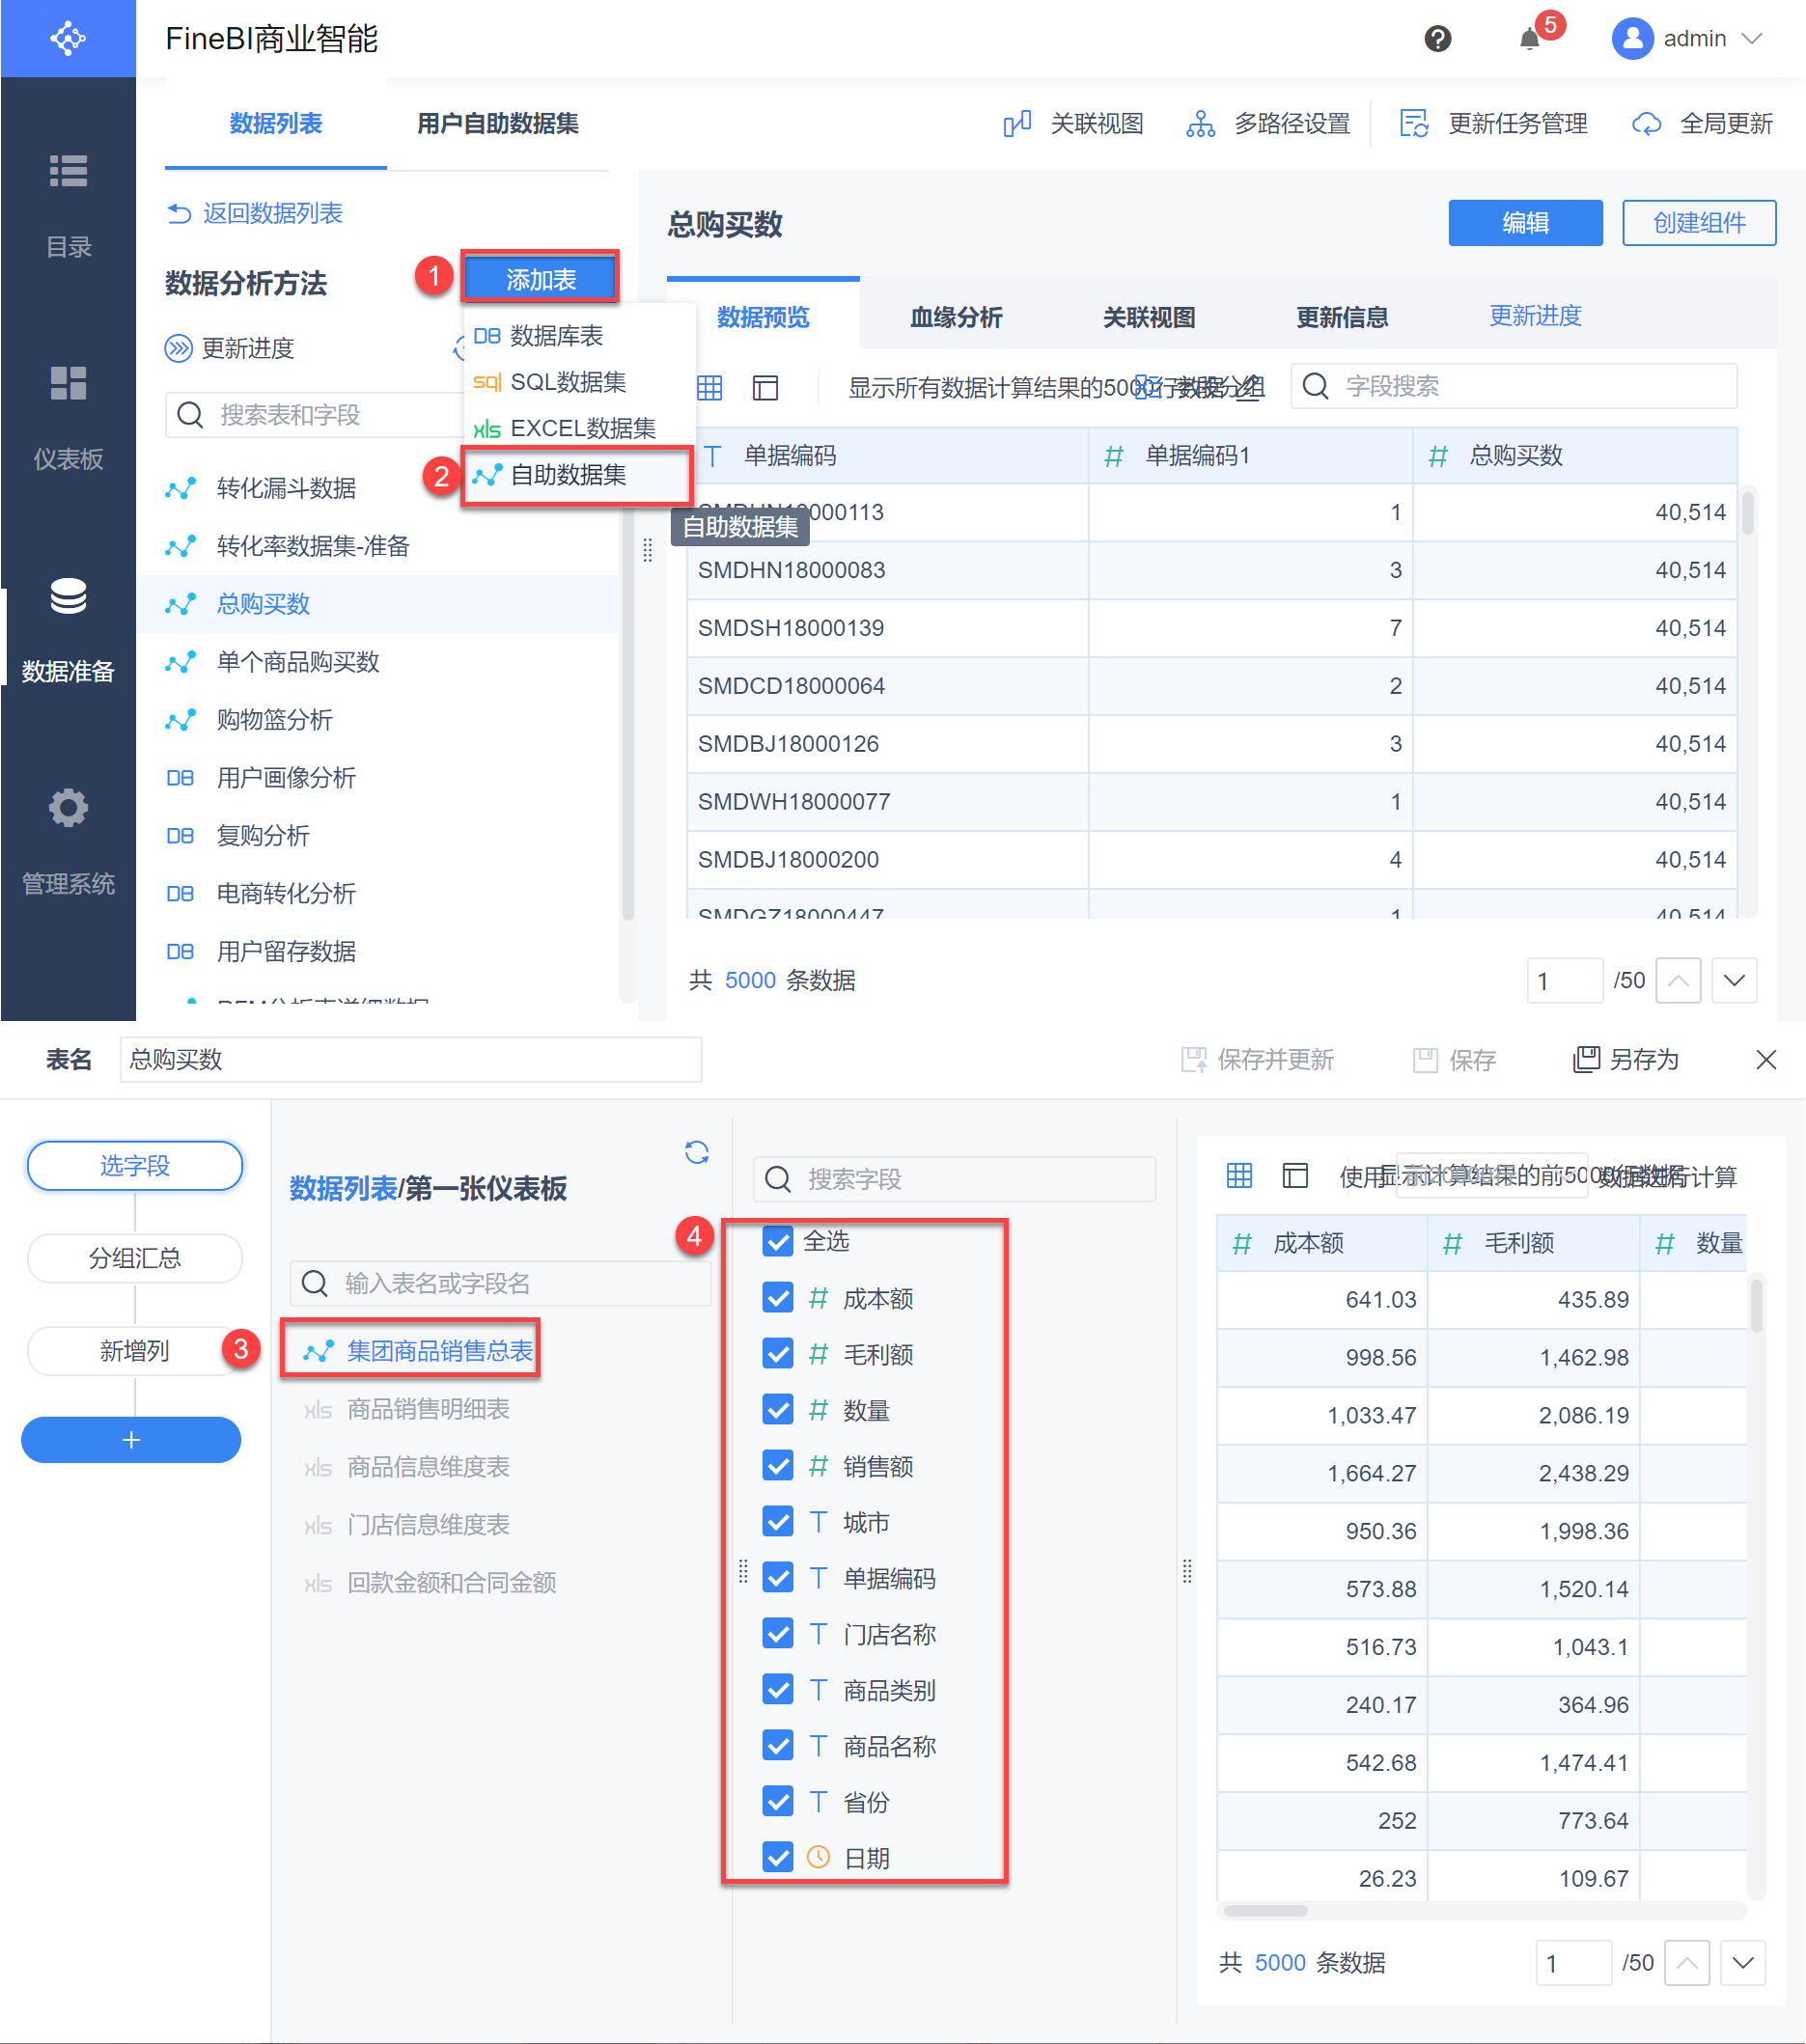Open the 管理系统 gear icon

68,808
